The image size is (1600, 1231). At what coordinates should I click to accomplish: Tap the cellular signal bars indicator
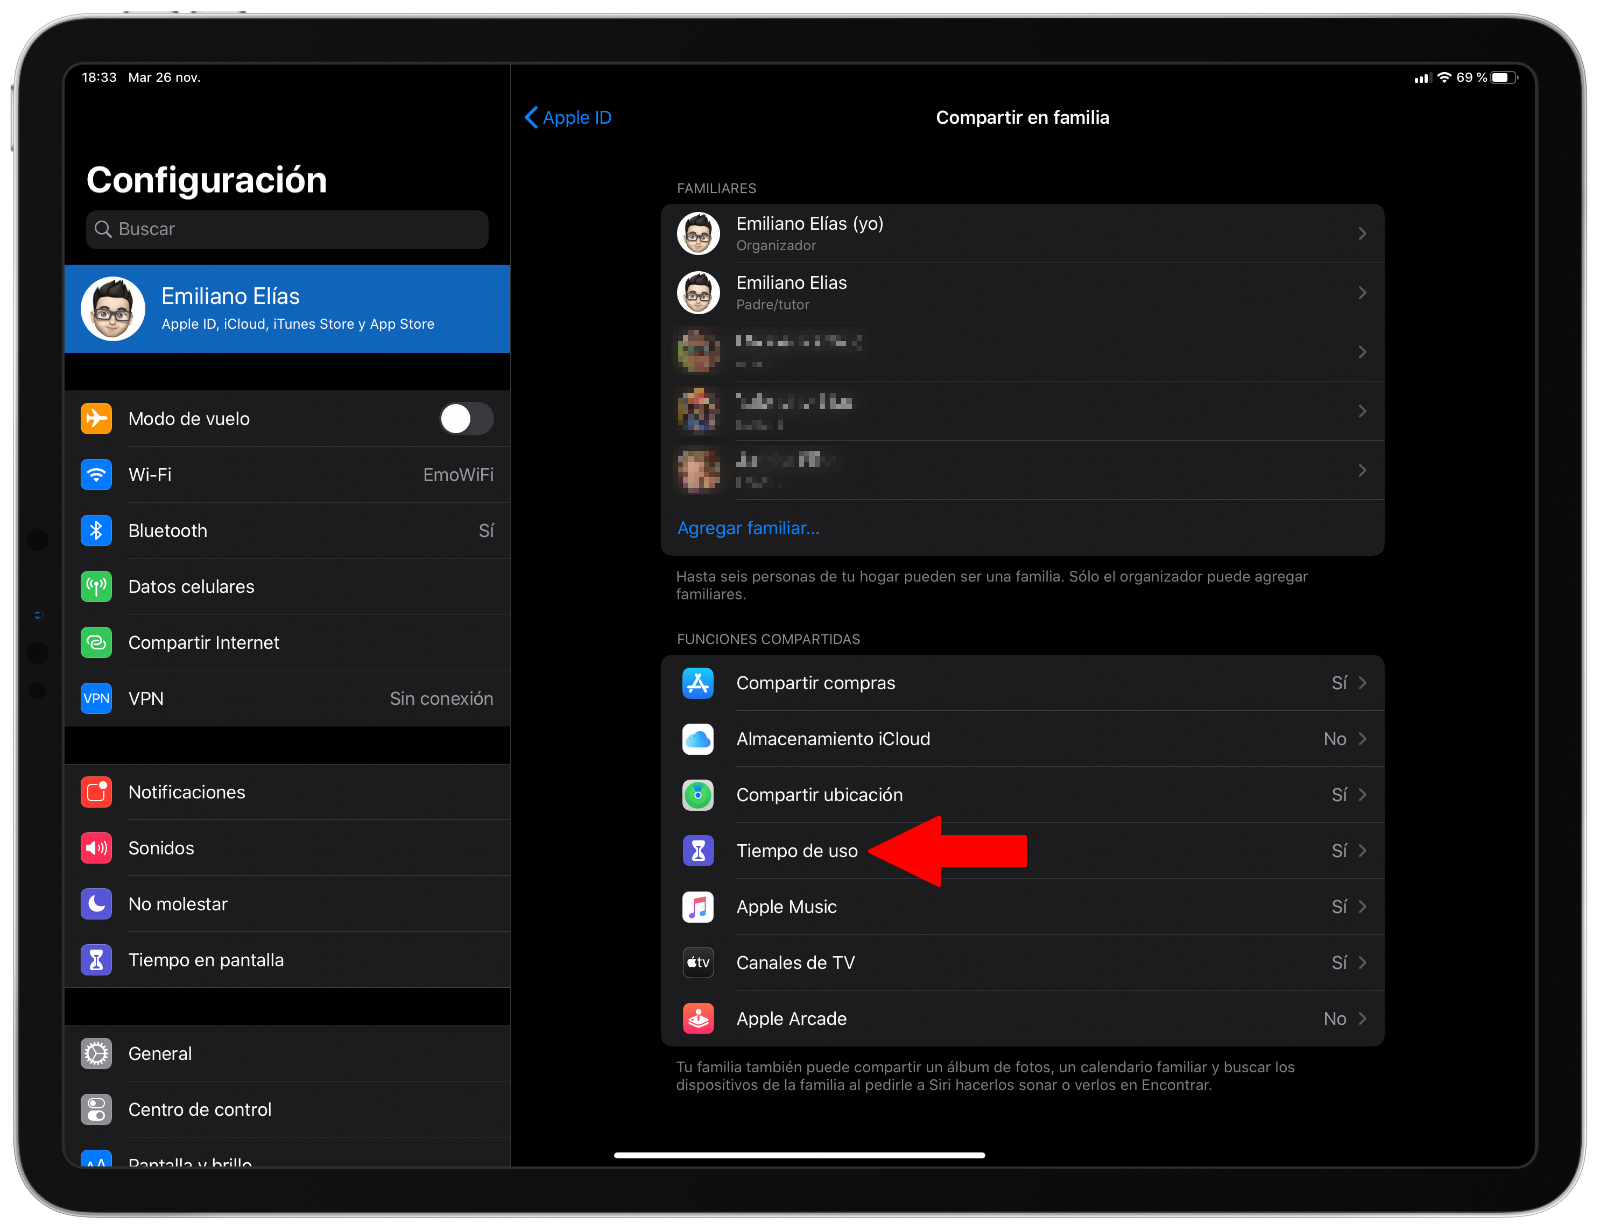coord(1422,78)
